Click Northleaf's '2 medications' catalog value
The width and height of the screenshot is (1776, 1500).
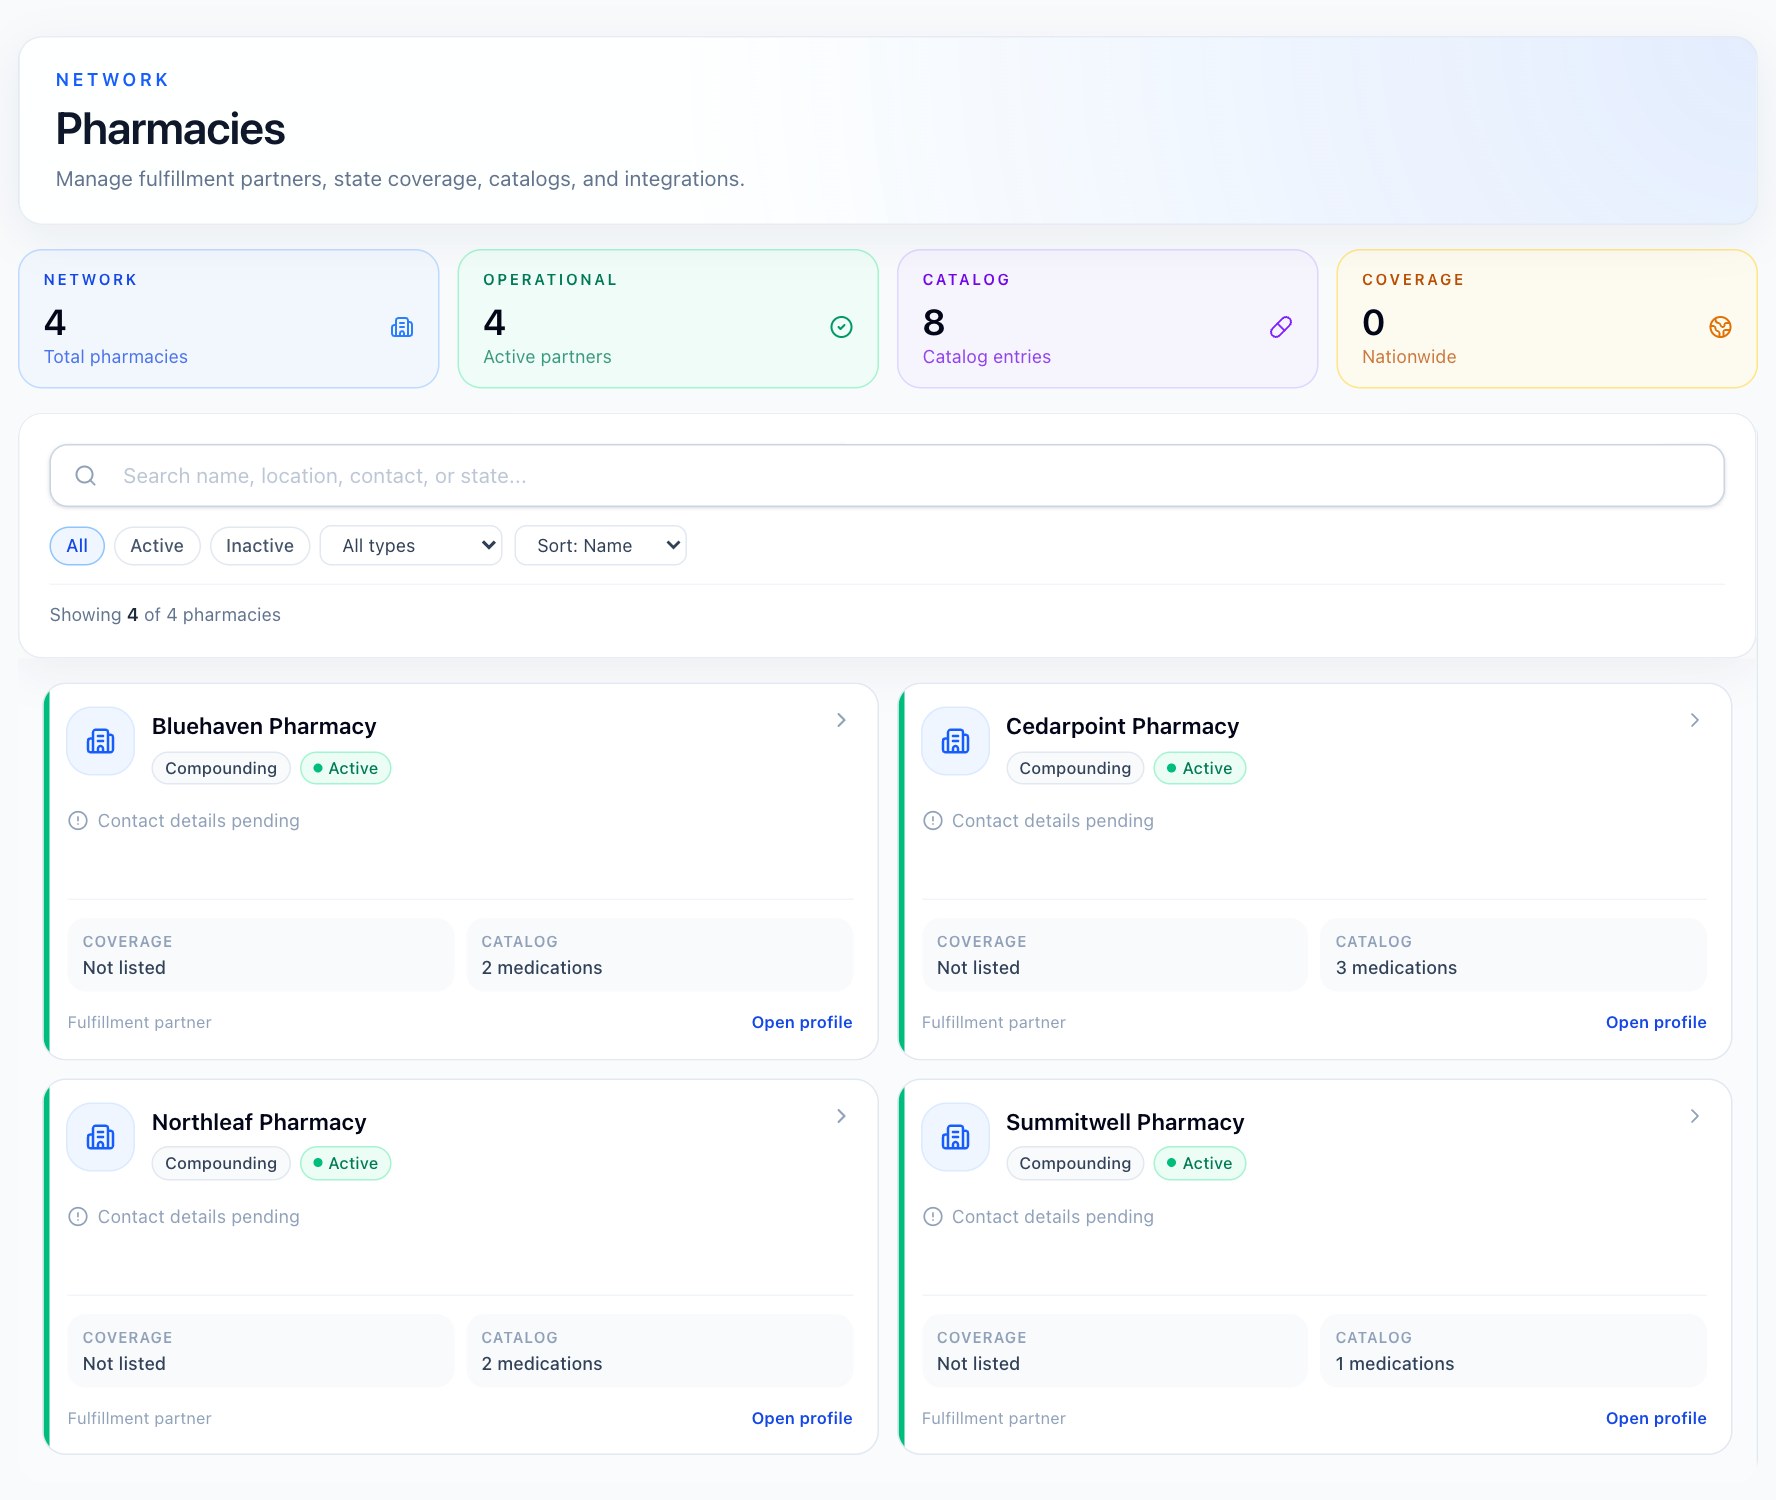pyautogui.click(x=542, y=1364)
